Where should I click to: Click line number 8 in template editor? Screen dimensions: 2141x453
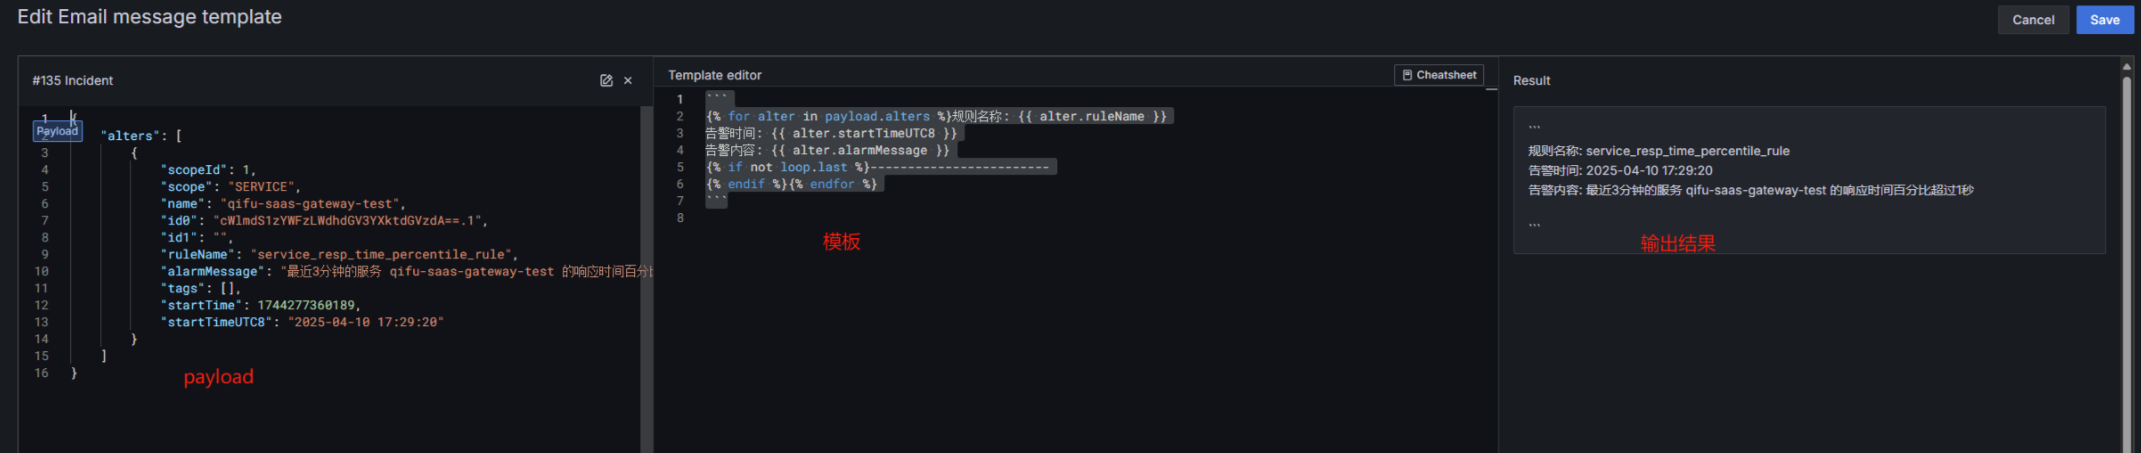680,218
